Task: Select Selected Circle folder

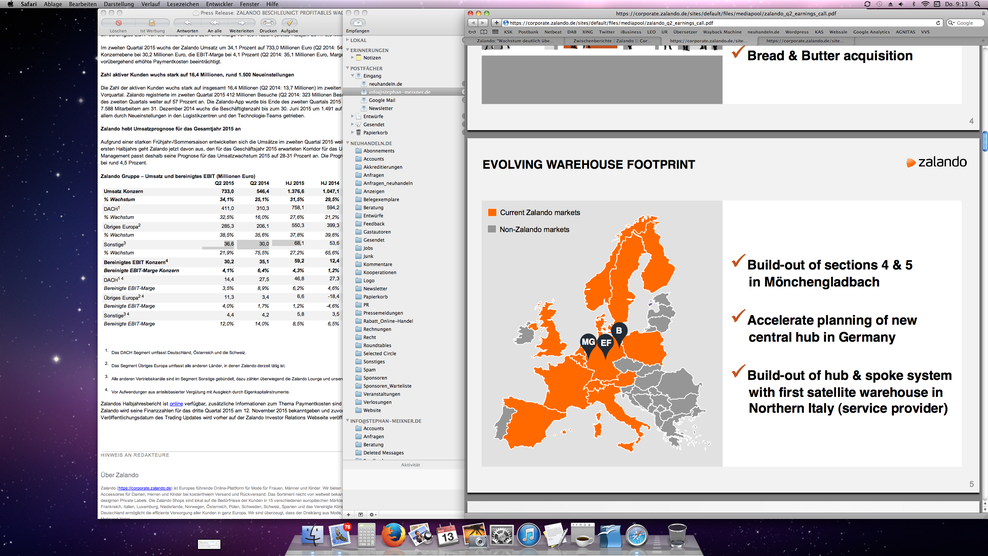Action: pyautogui.click(x=379, y=354)
